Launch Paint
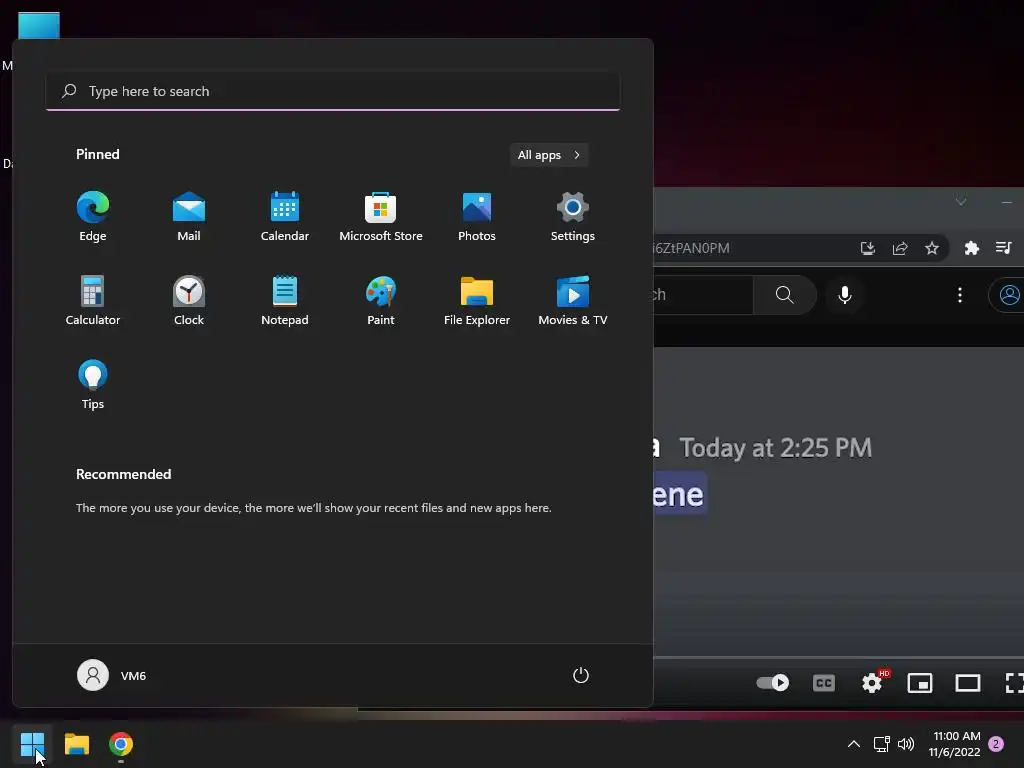1024x768 pixels. pyautogui.click(x=381, y=301)
